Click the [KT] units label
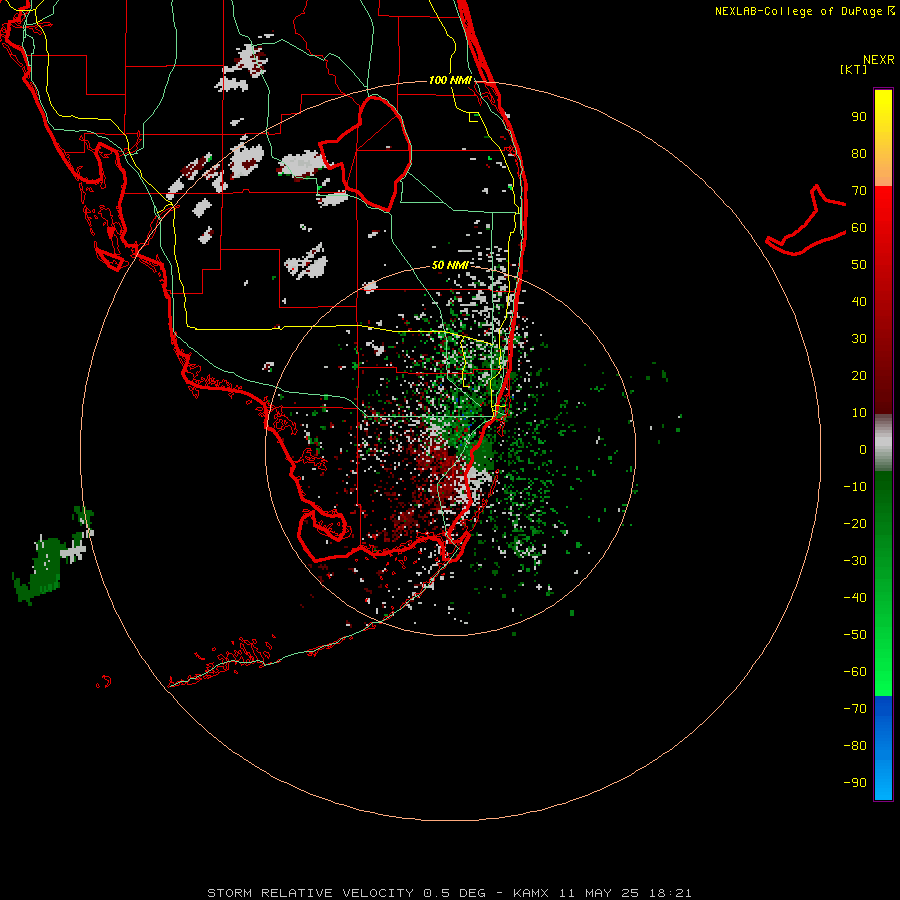The height and width of the screenshot is (900, 900). tap(854, 69)
